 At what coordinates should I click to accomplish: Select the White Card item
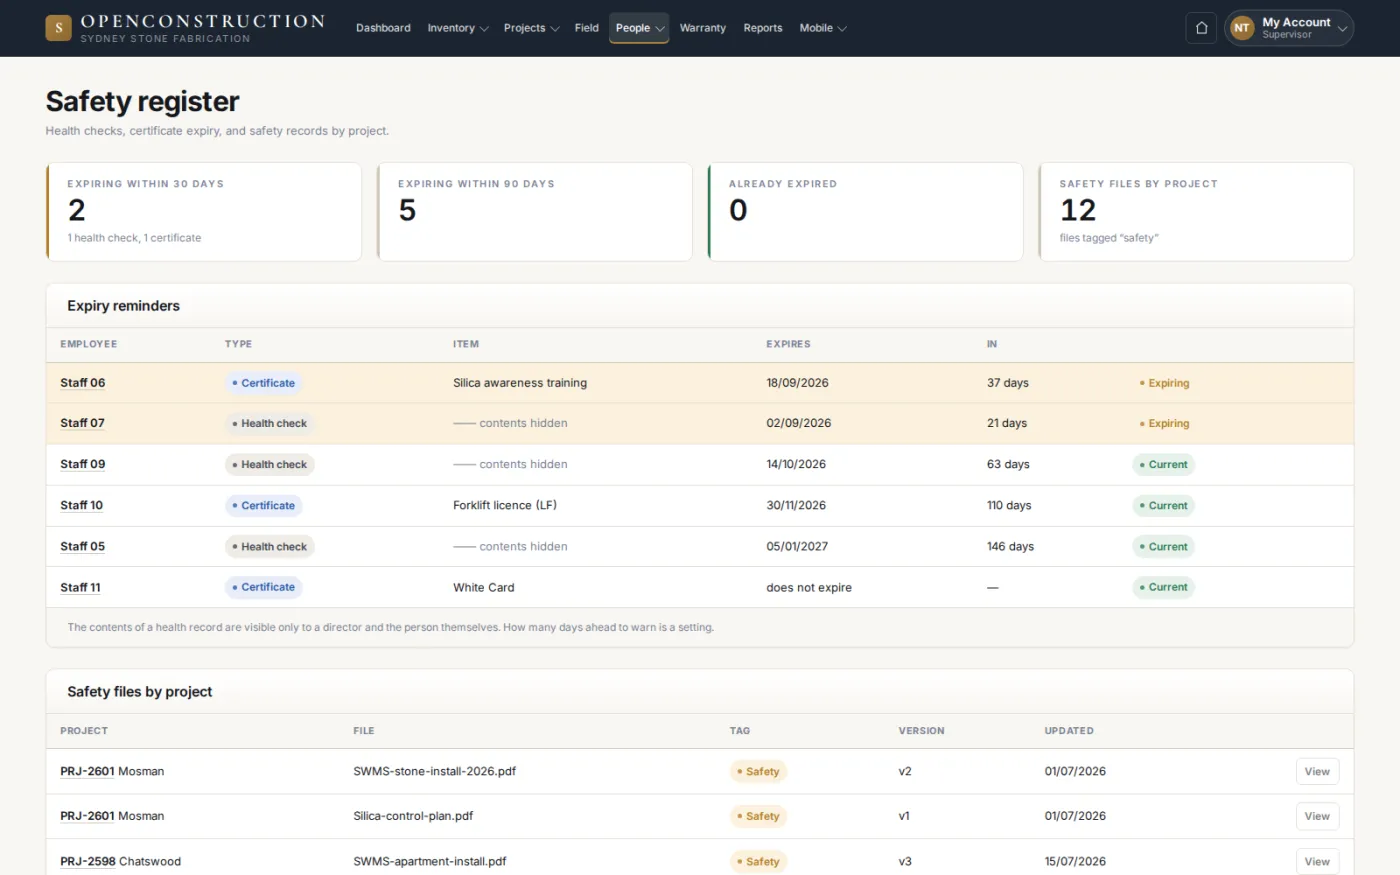coord(484,587)
